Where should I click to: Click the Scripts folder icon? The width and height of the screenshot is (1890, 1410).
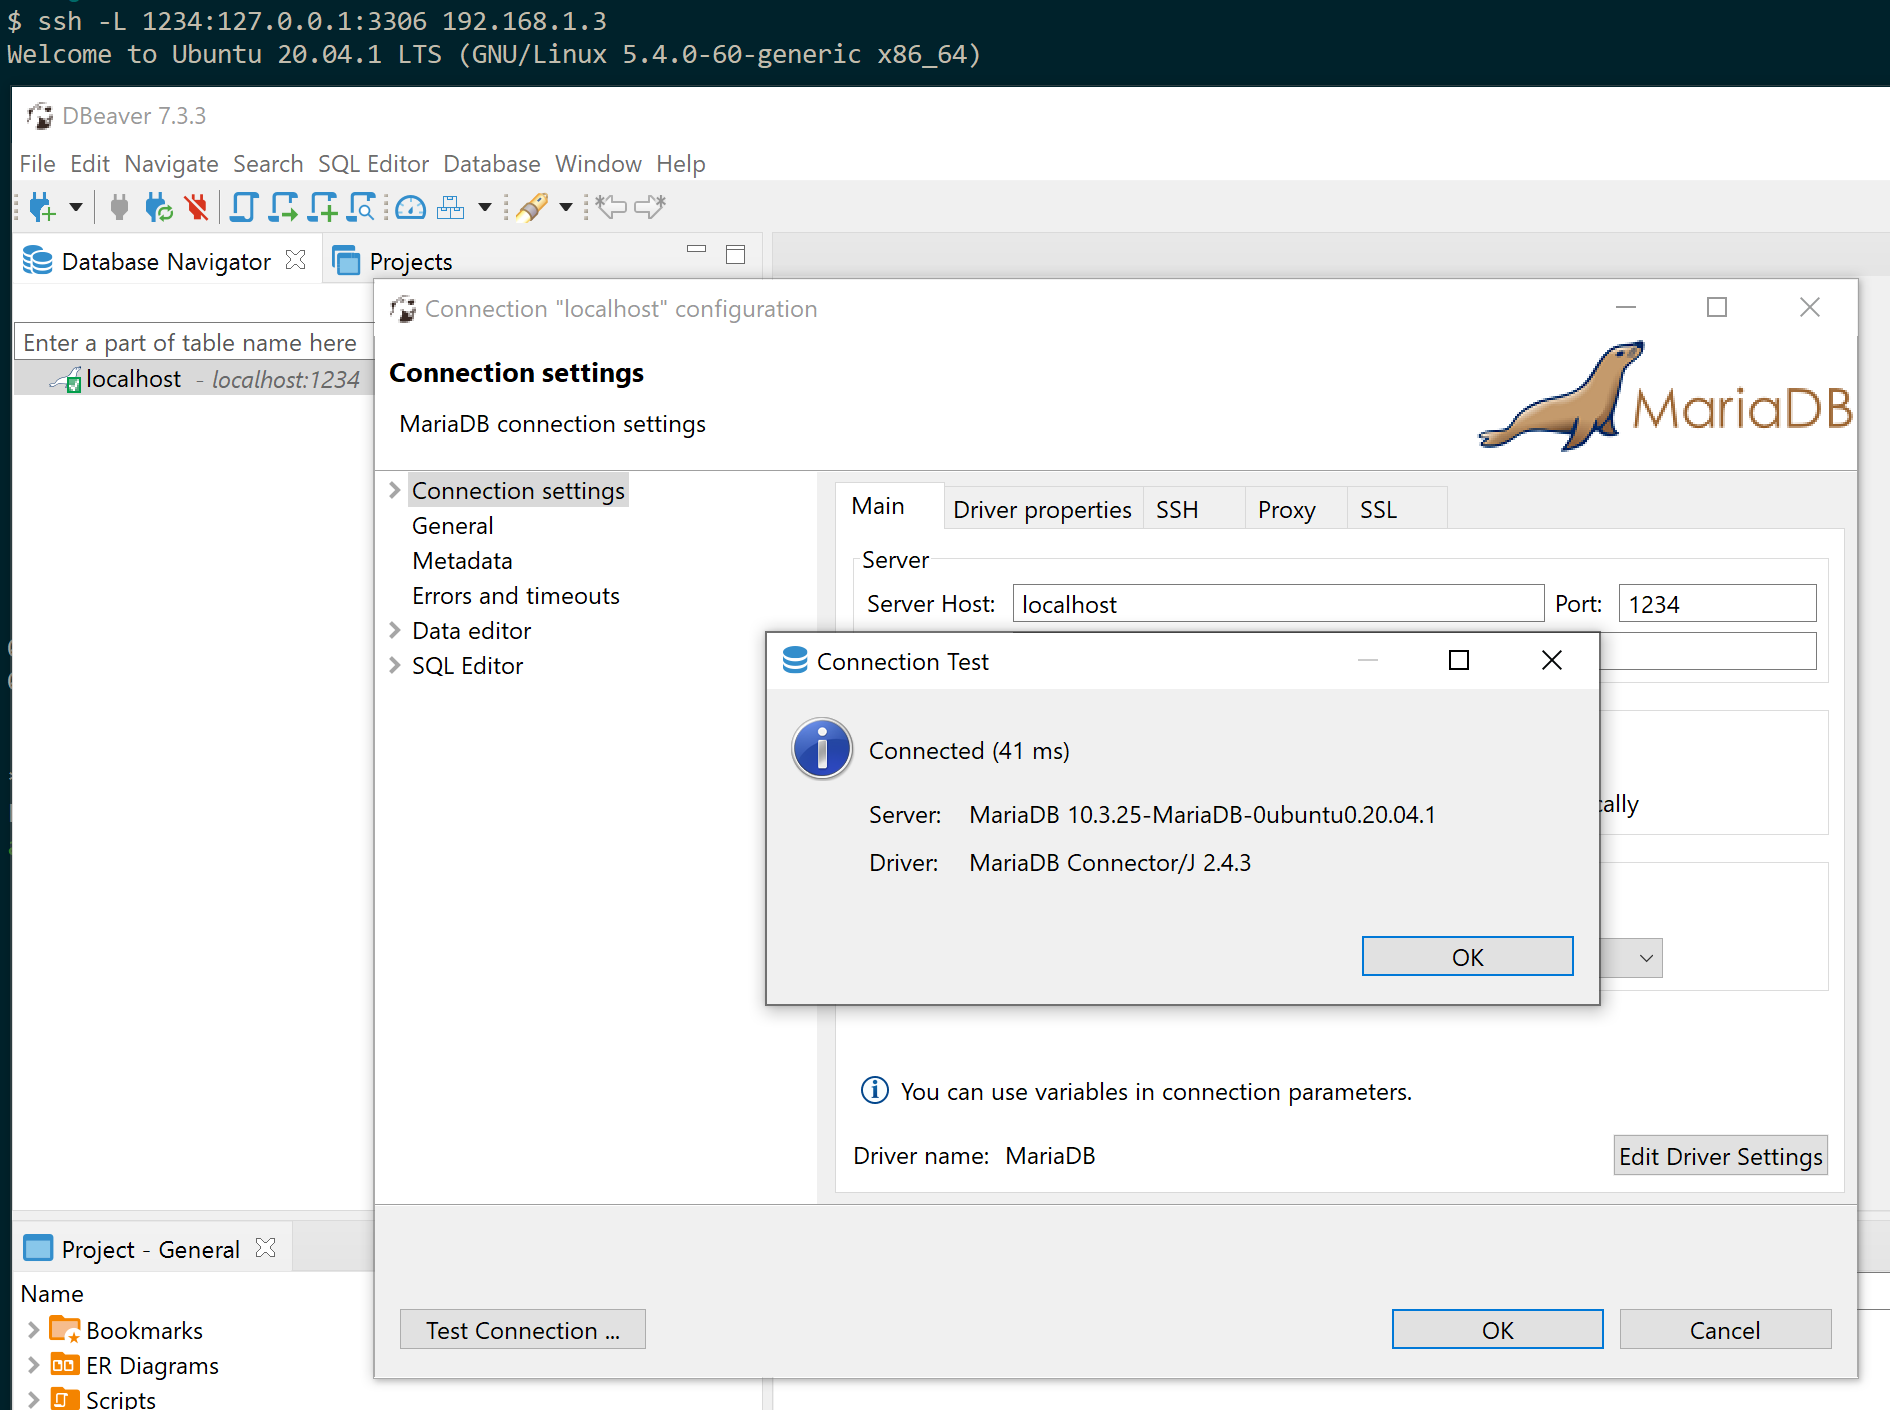coord(64,1398)
